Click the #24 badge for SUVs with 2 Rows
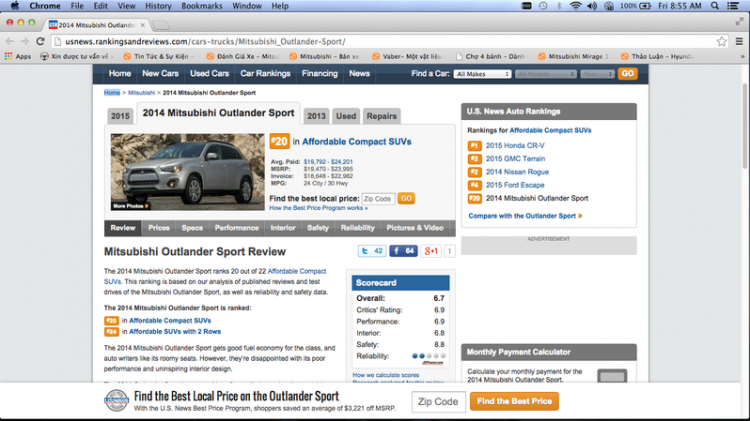This screenshot has width=750, height=421. [111, 332]
